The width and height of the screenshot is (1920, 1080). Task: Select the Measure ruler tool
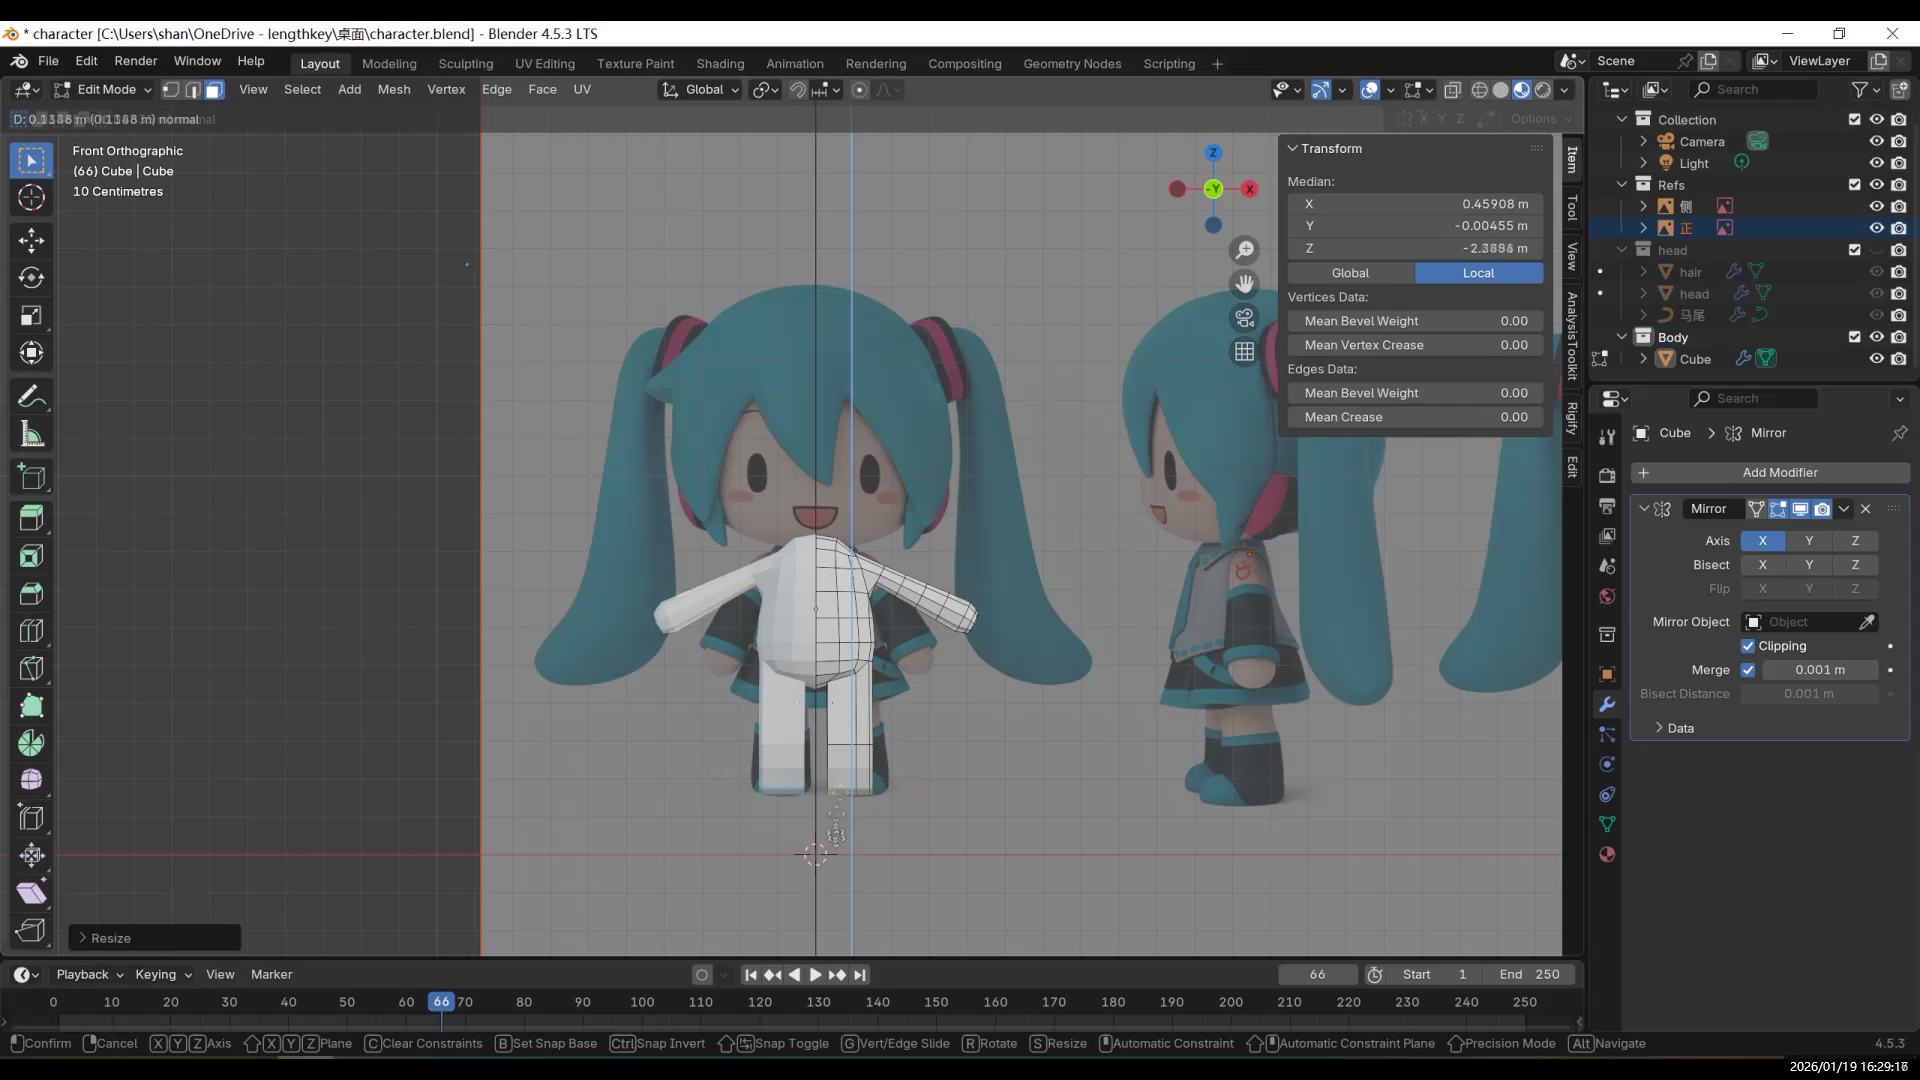click(31, 435)
